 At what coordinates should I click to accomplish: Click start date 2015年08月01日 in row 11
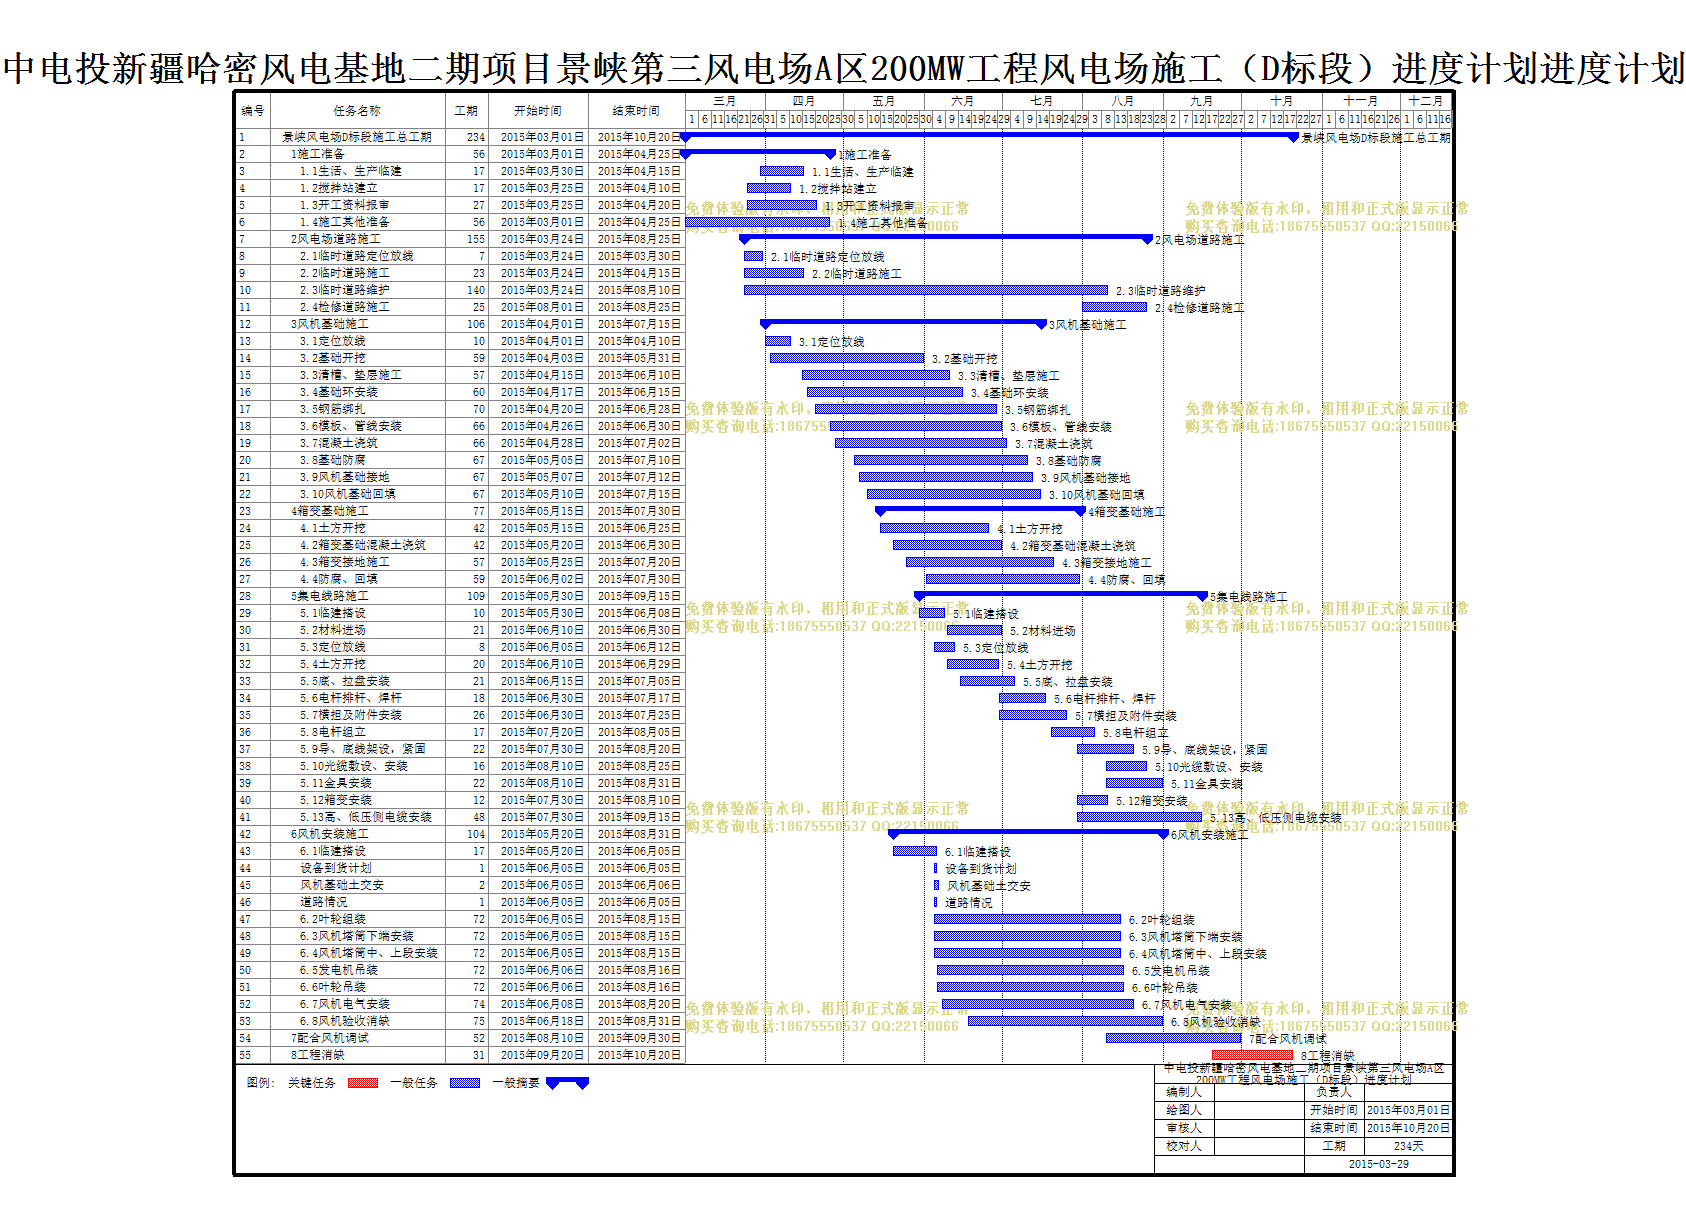[538, 307]
